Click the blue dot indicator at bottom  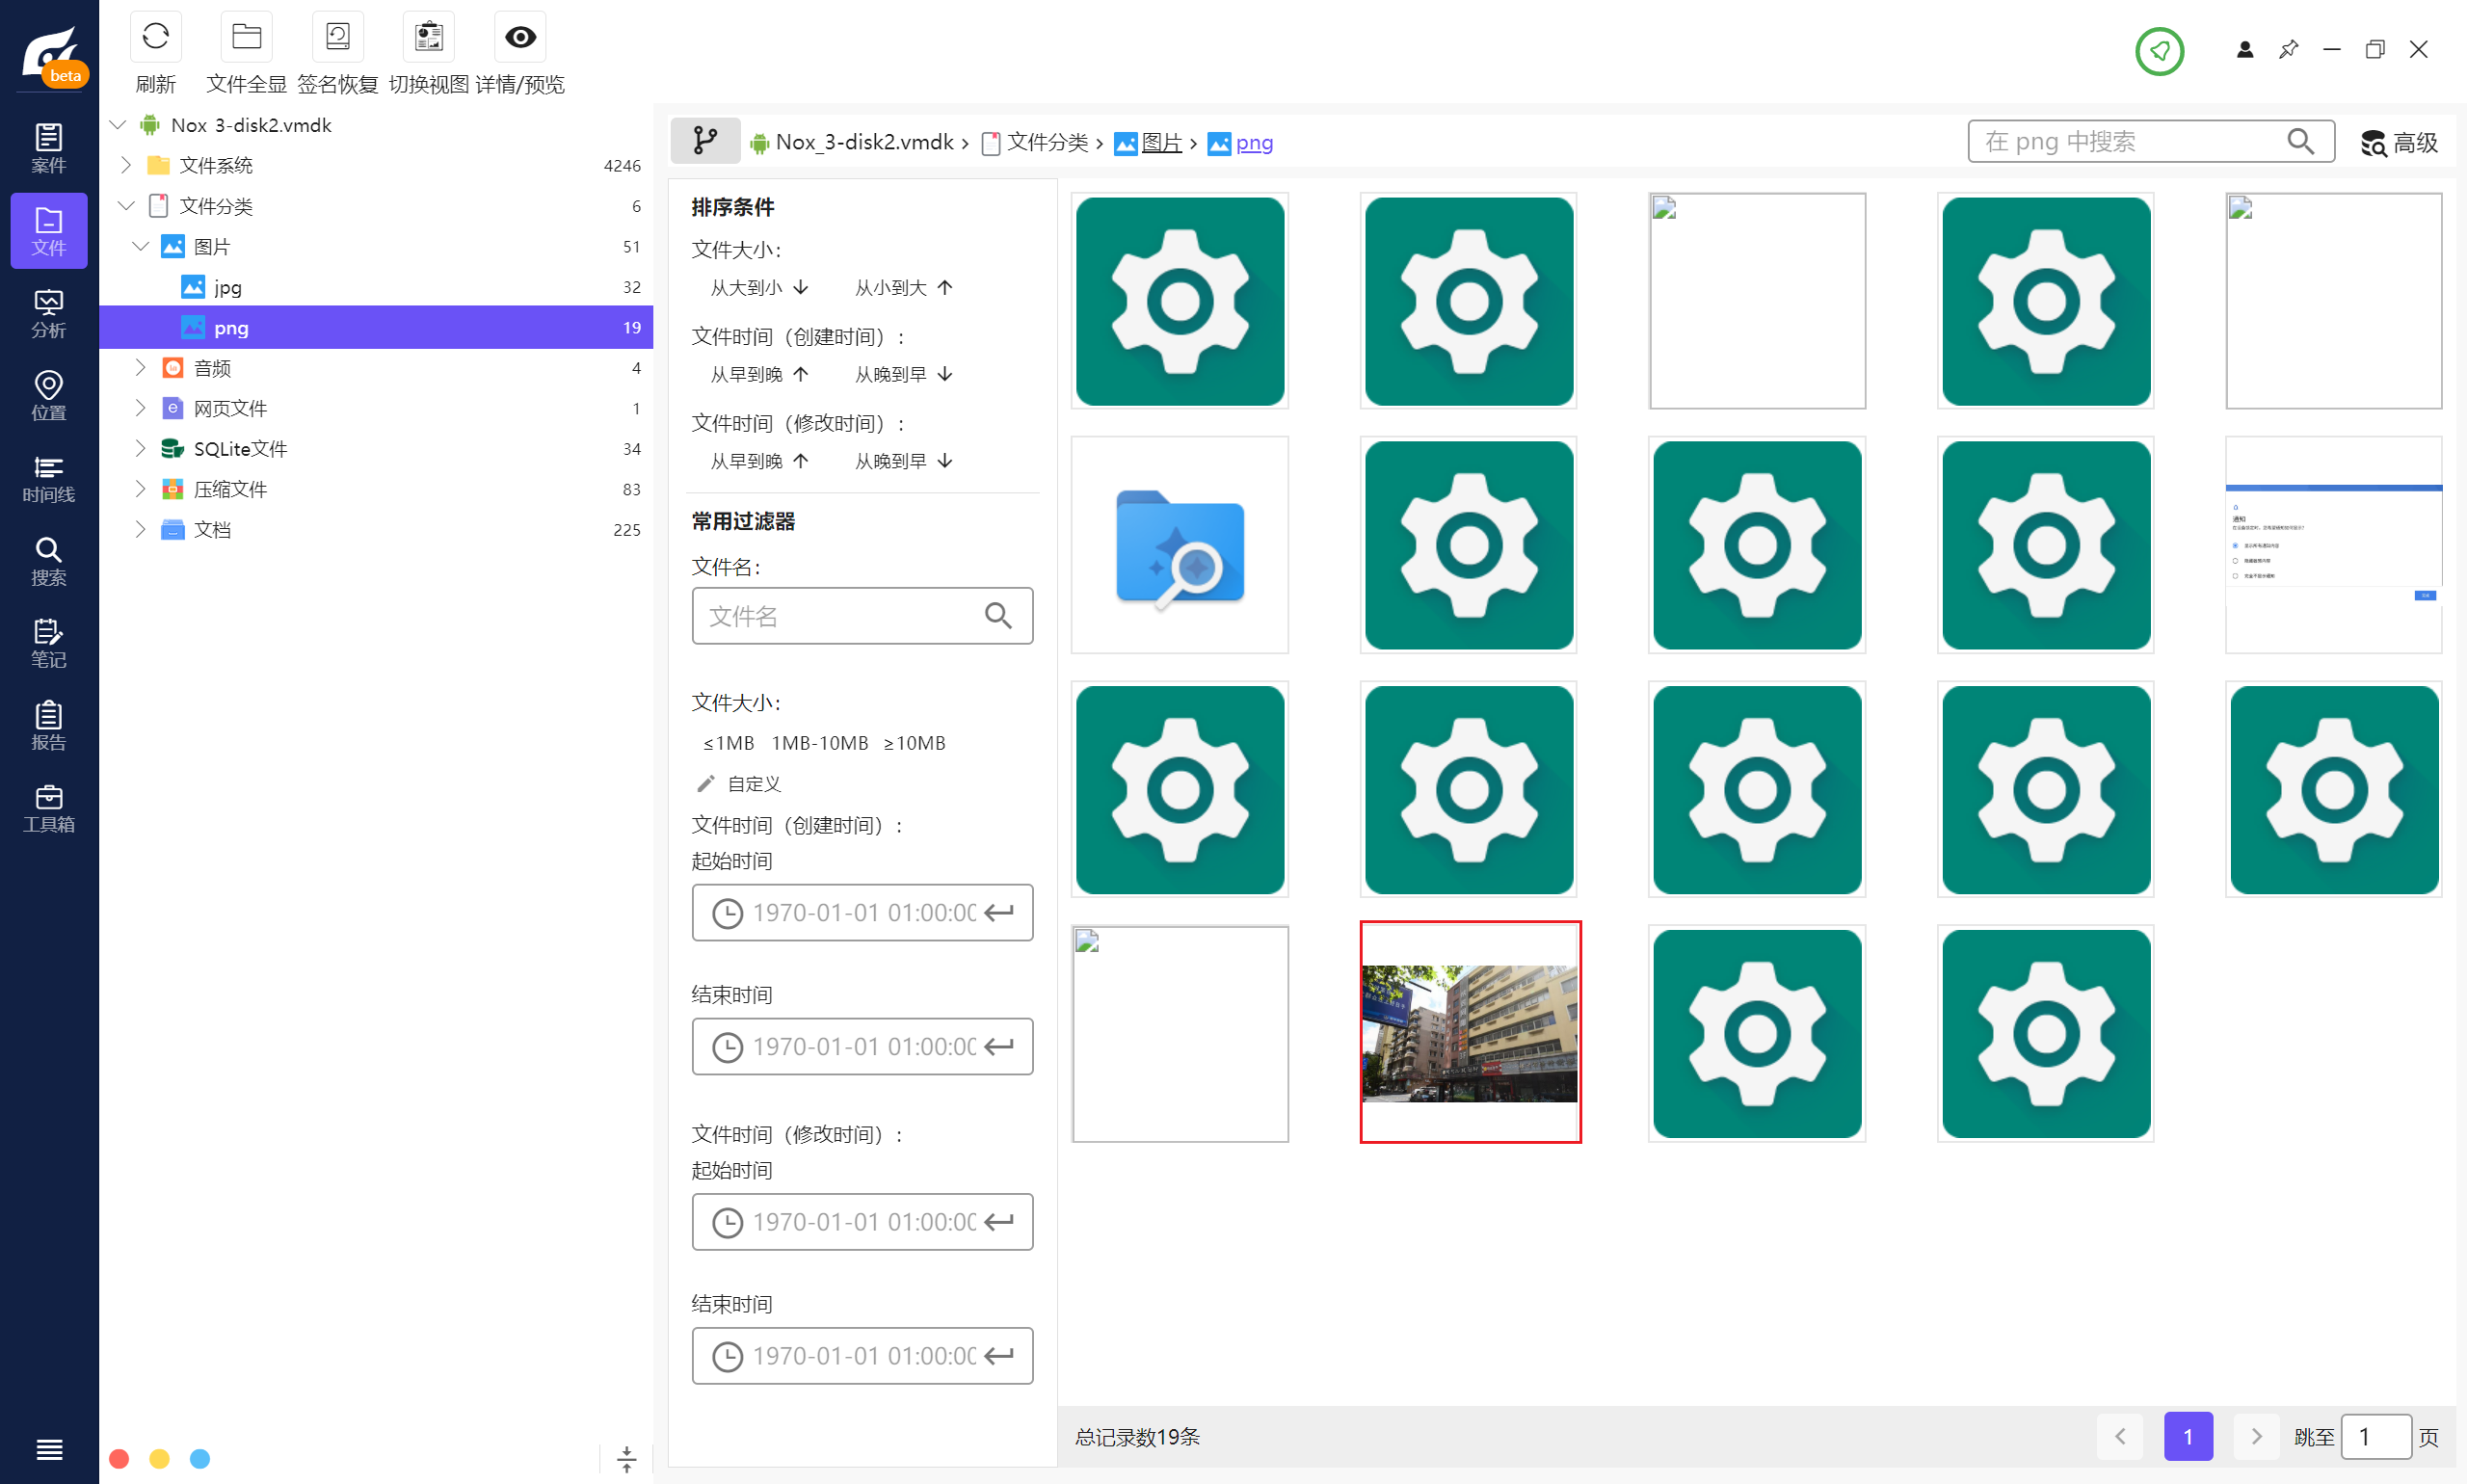(x=200, y=1459)
